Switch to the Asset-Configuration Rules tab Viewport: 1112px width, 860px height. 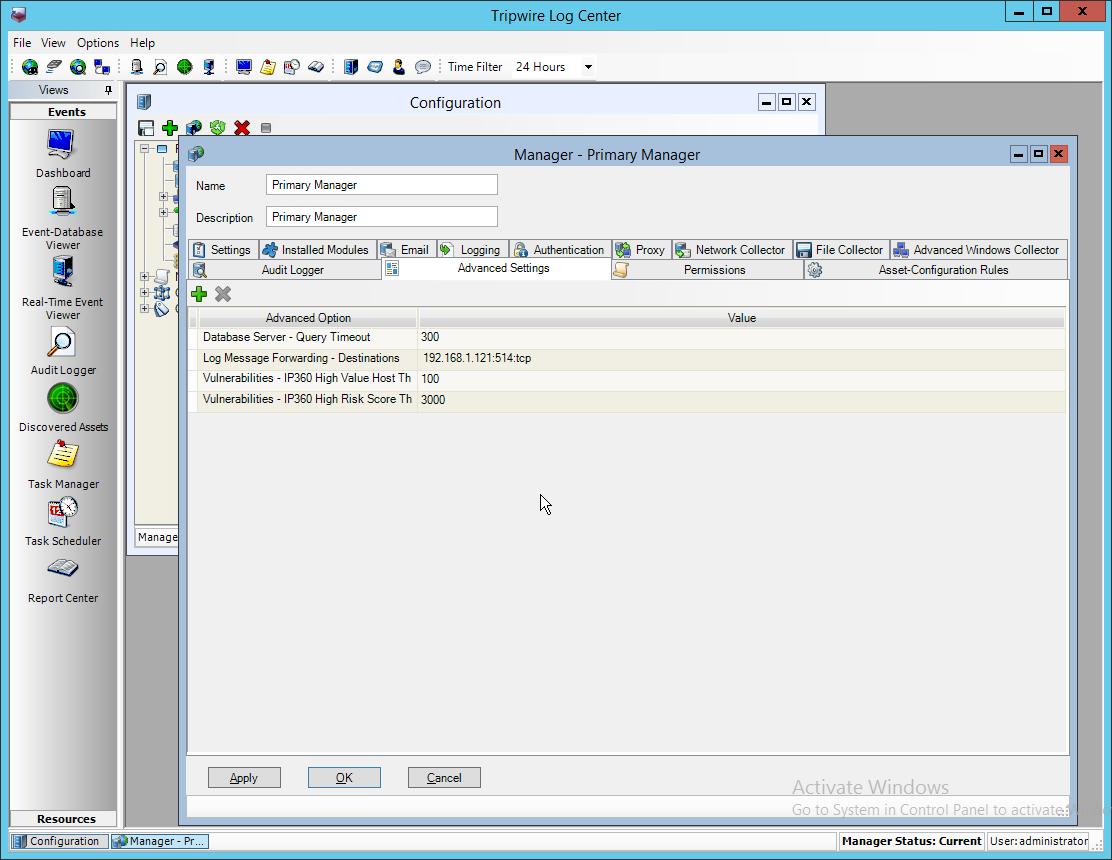point(935,270)
